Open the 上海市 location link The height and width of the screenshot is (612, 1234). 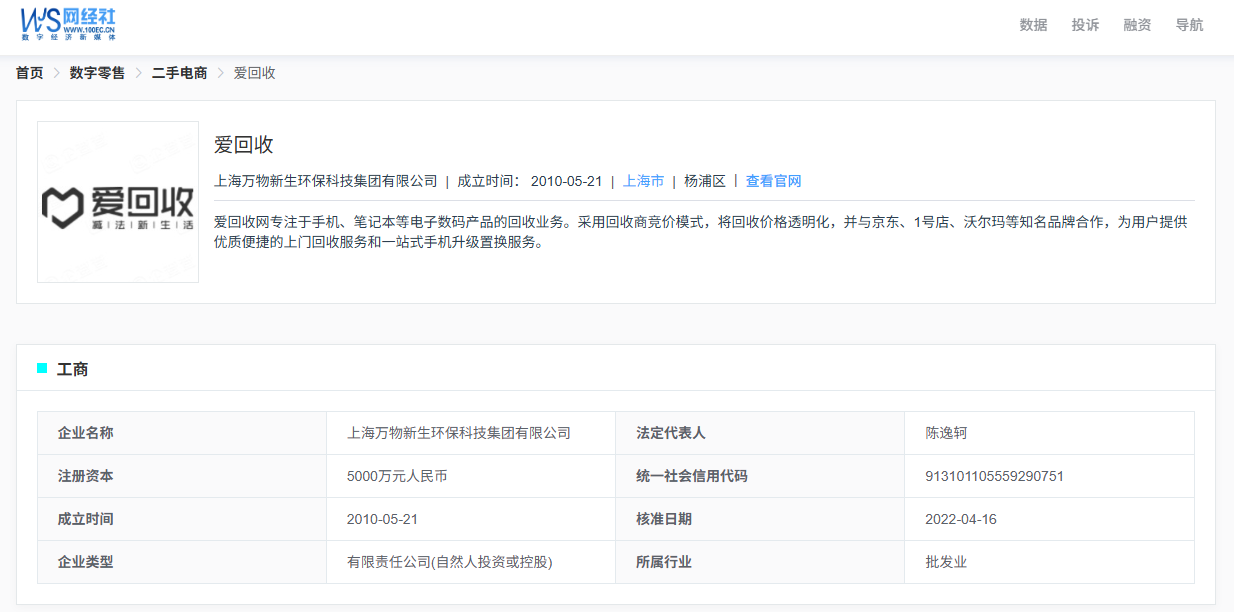click(x=643, y=181)
